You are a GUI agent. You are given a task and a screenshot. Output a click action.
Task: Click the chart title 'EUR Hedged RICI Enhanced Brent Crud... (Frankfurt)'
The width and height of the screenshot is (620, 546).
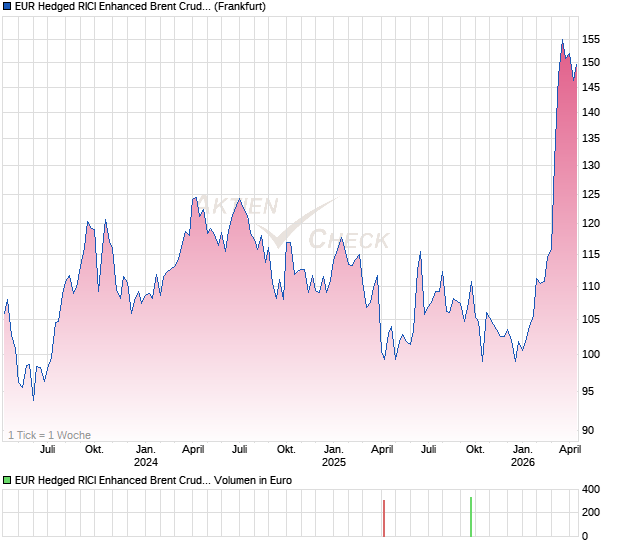click(140, 6)
